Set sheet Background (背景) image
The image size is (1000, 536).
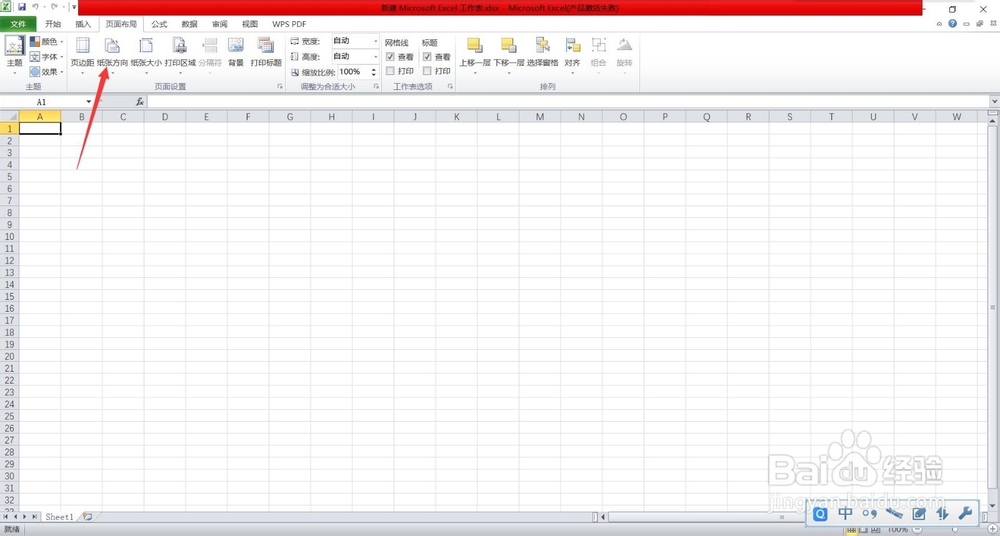click(x=236, y=52)
